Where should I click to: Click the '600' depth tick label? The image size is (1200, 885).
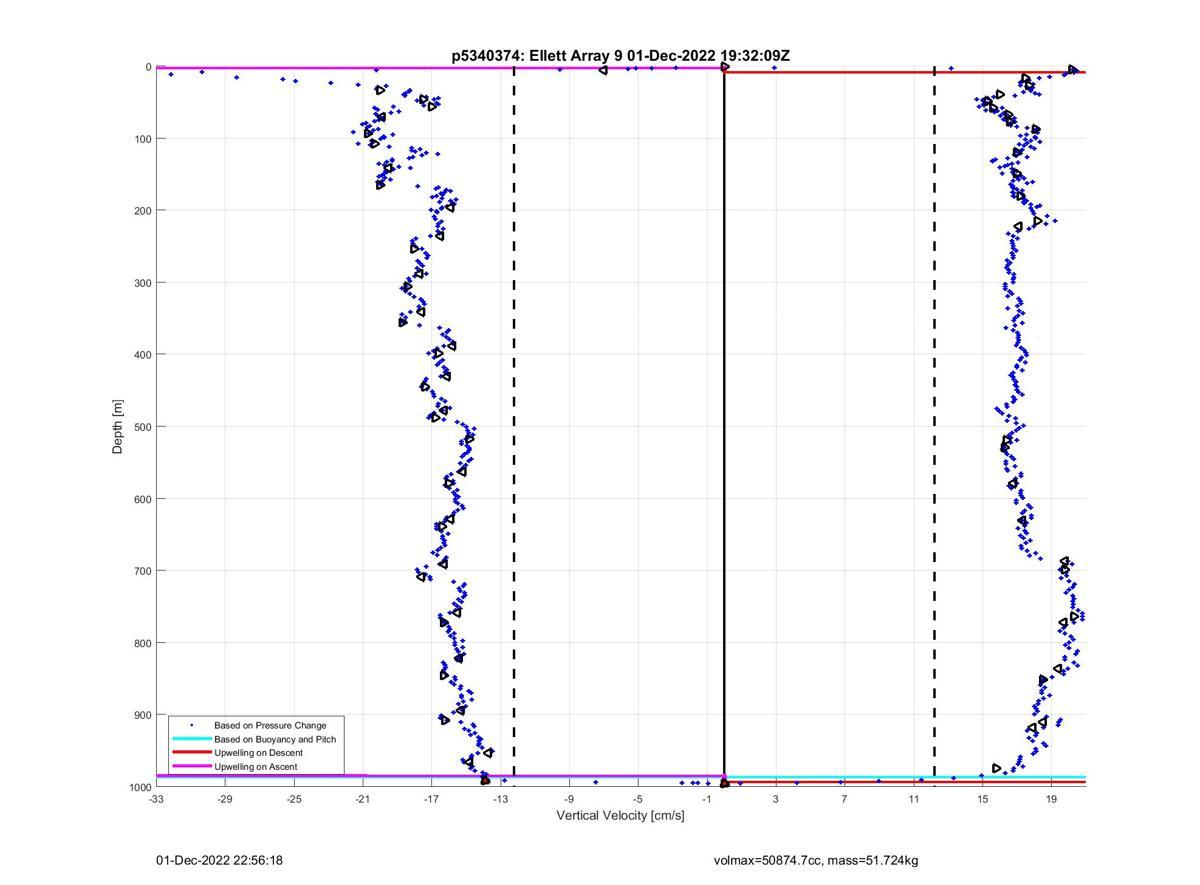point(142,499)
